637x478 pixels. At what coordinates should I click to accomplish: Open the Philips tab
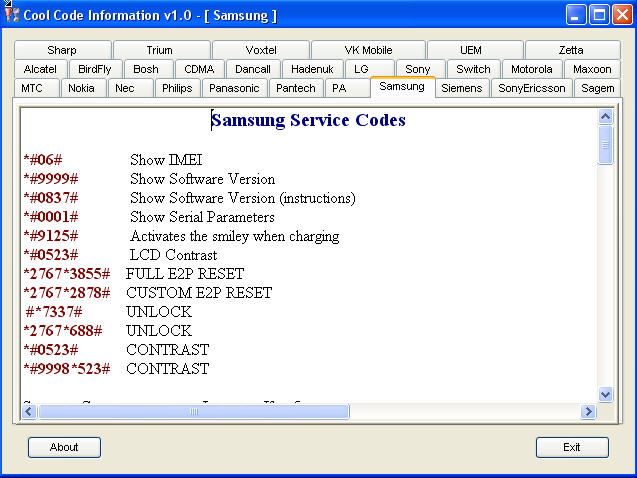(x=178, y=88)
